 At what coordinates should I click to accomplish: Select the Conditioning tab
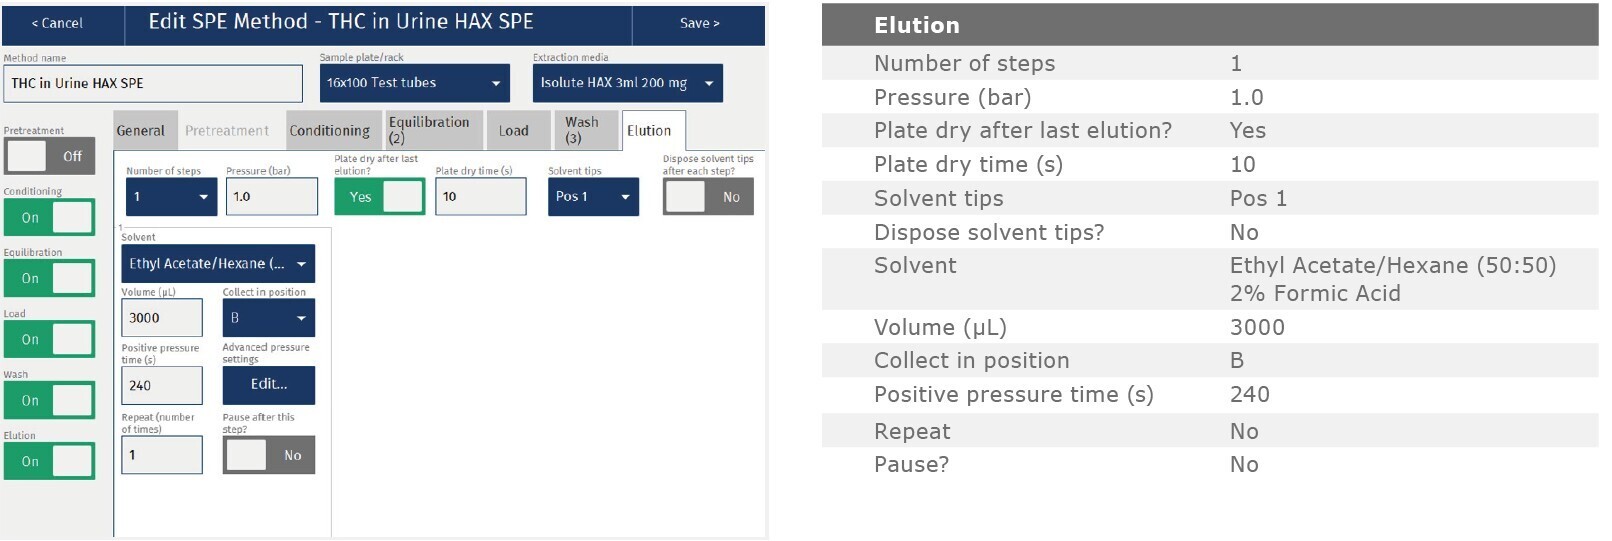coord(329,131)
